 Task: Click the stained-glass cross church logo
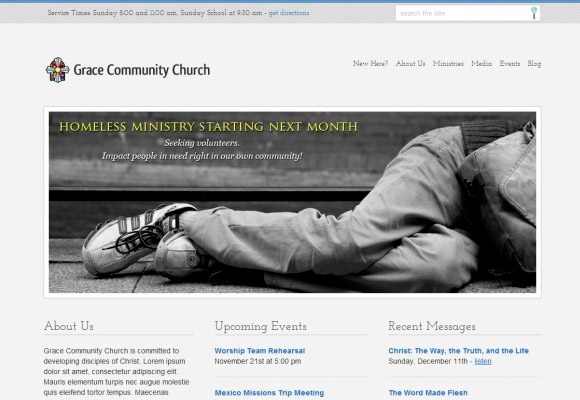57,70
